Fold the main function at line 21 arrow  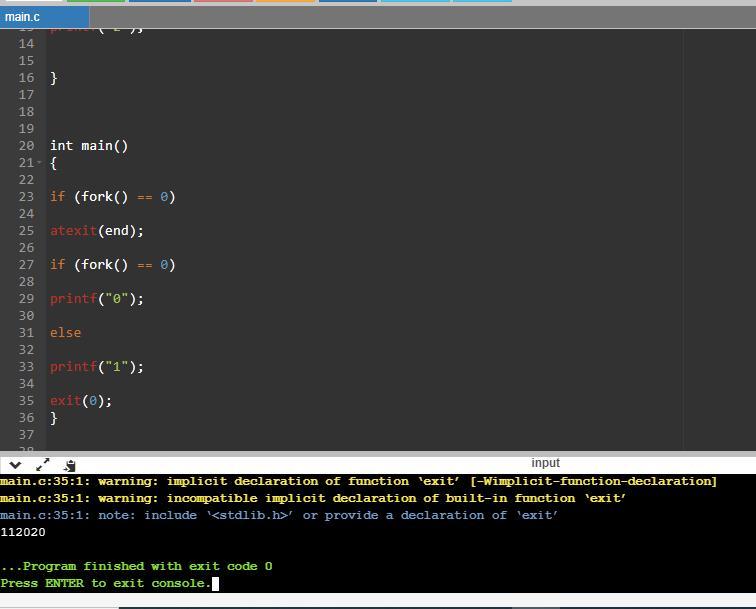pyautogui.click(x=39, y=163)
